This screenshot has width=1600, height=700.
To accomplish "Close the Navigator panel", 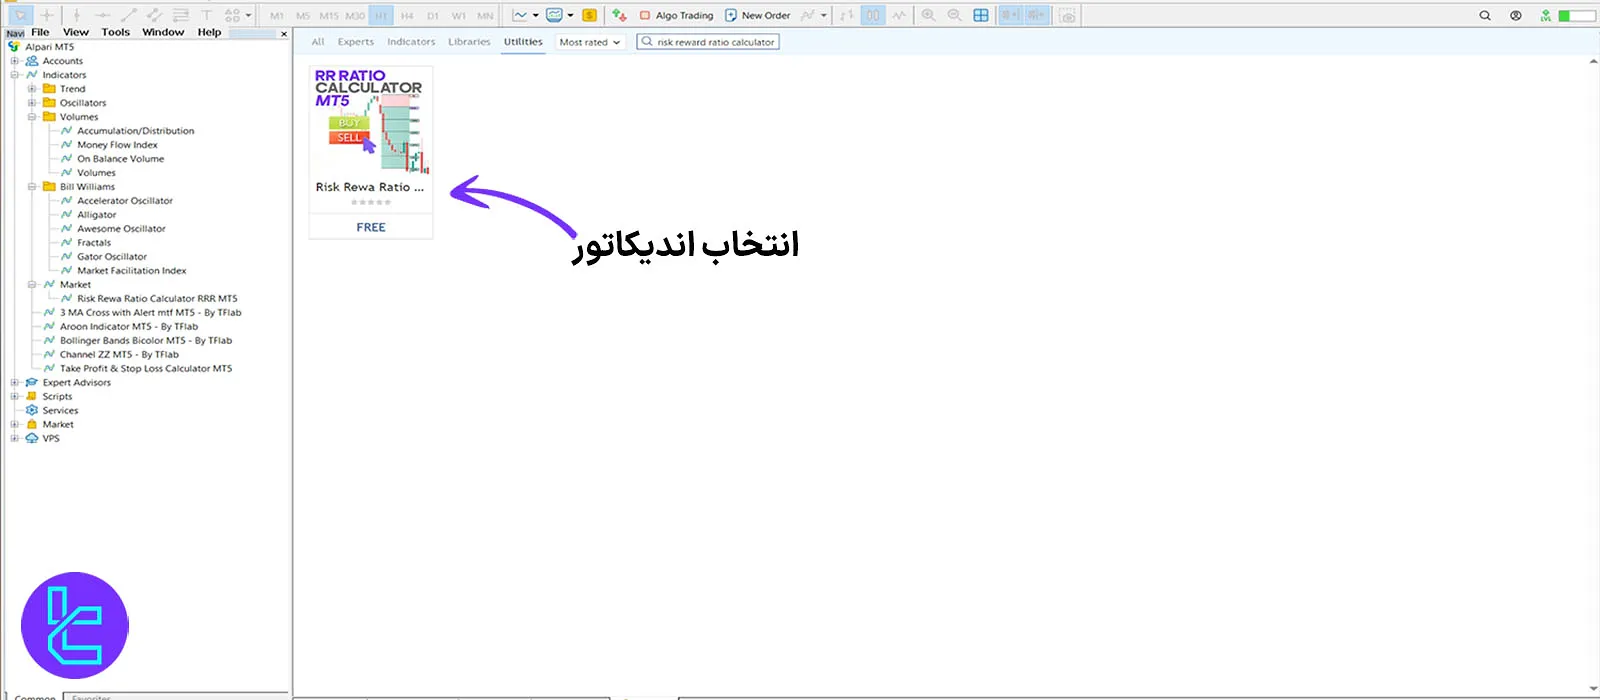I will [284, 34].
